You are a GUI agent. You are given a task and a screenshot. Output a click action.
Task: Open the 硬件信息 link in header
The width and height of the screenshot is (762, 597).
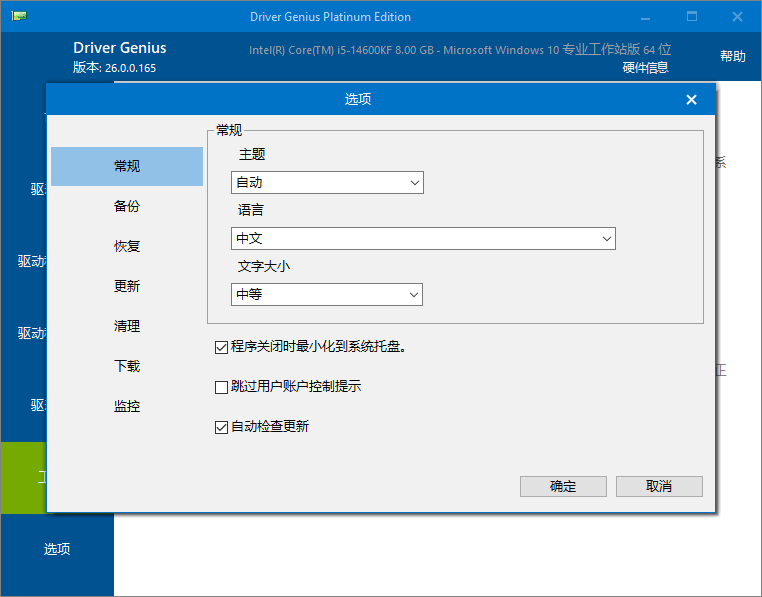[645, 68]
